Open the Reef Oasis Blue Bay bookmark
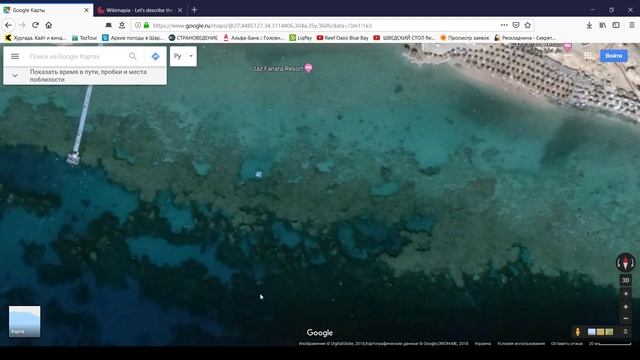Screen dimensions: 640x360 tap(342, 38)
